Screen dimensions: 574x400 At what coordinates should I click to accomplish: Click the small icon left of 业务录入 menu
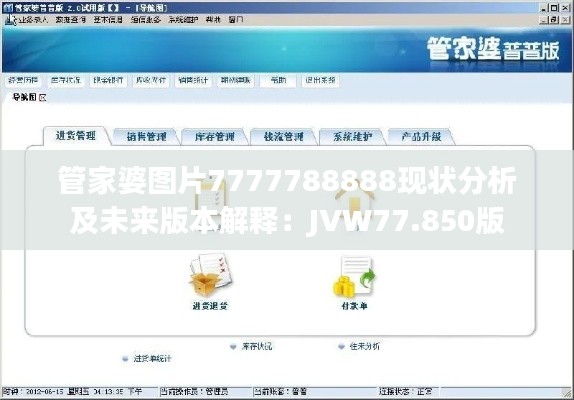(10, 20)
